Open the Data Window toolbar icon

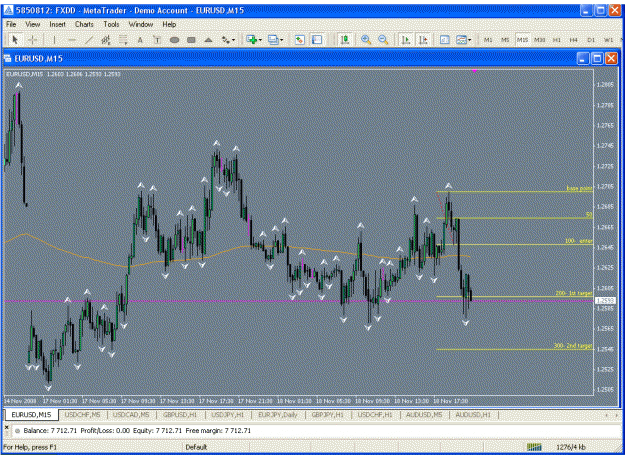point(317,39)
